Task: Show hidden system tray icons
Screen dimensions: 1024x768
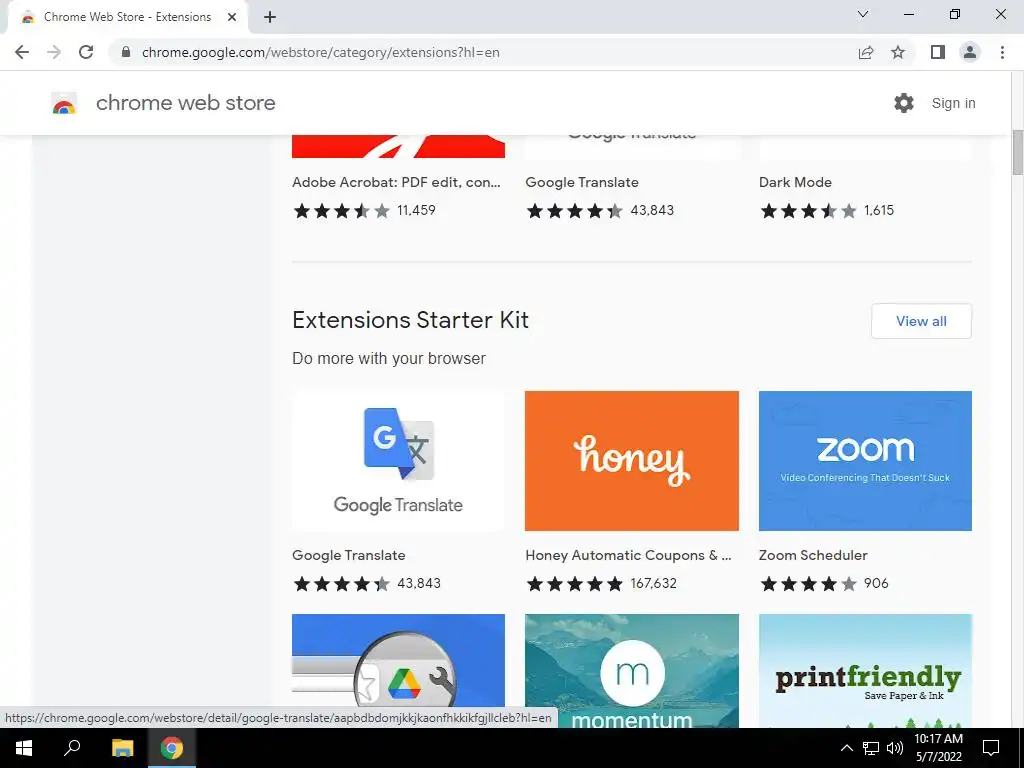Action: click(x=846, y=748)
